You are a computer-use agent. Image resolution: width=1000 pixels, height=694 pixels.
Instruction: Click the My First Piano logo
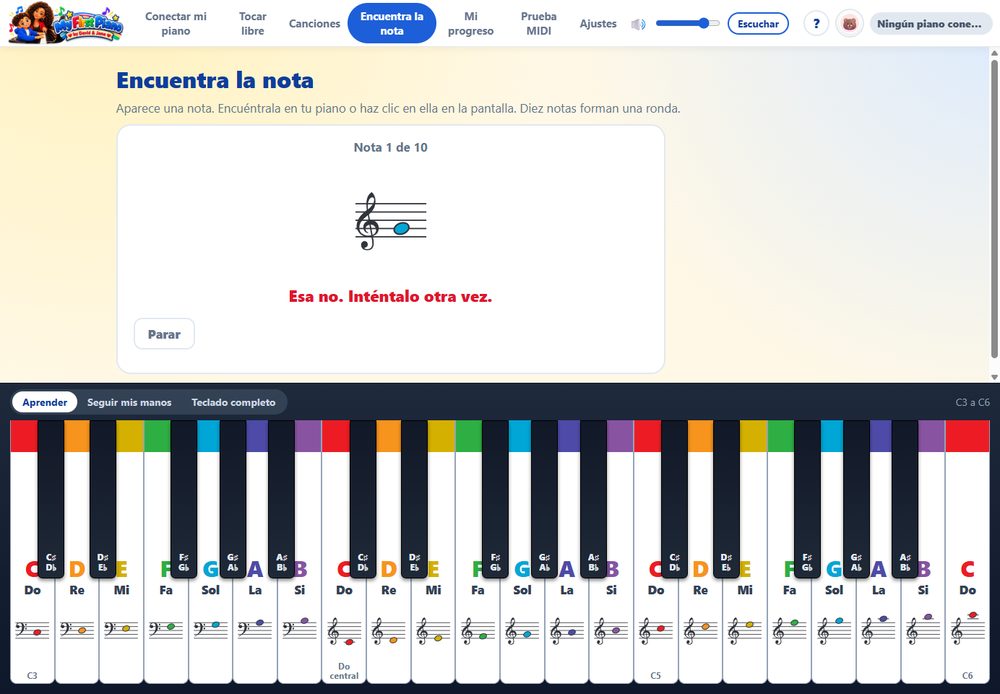66,23
